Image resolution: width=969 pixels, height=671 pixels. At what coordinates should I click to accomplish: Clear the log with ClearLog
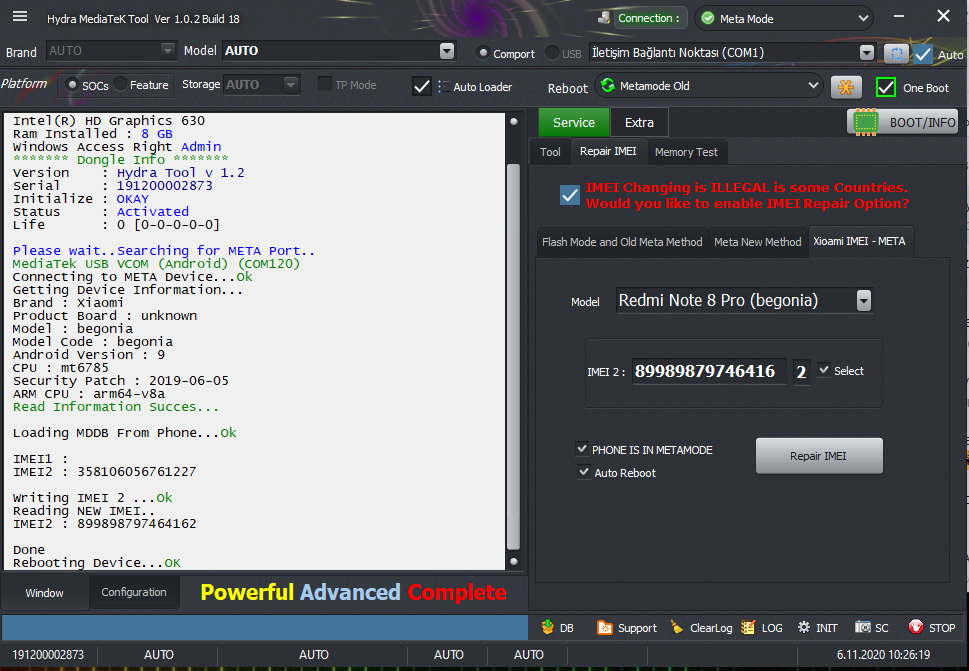tap(703, 628)
